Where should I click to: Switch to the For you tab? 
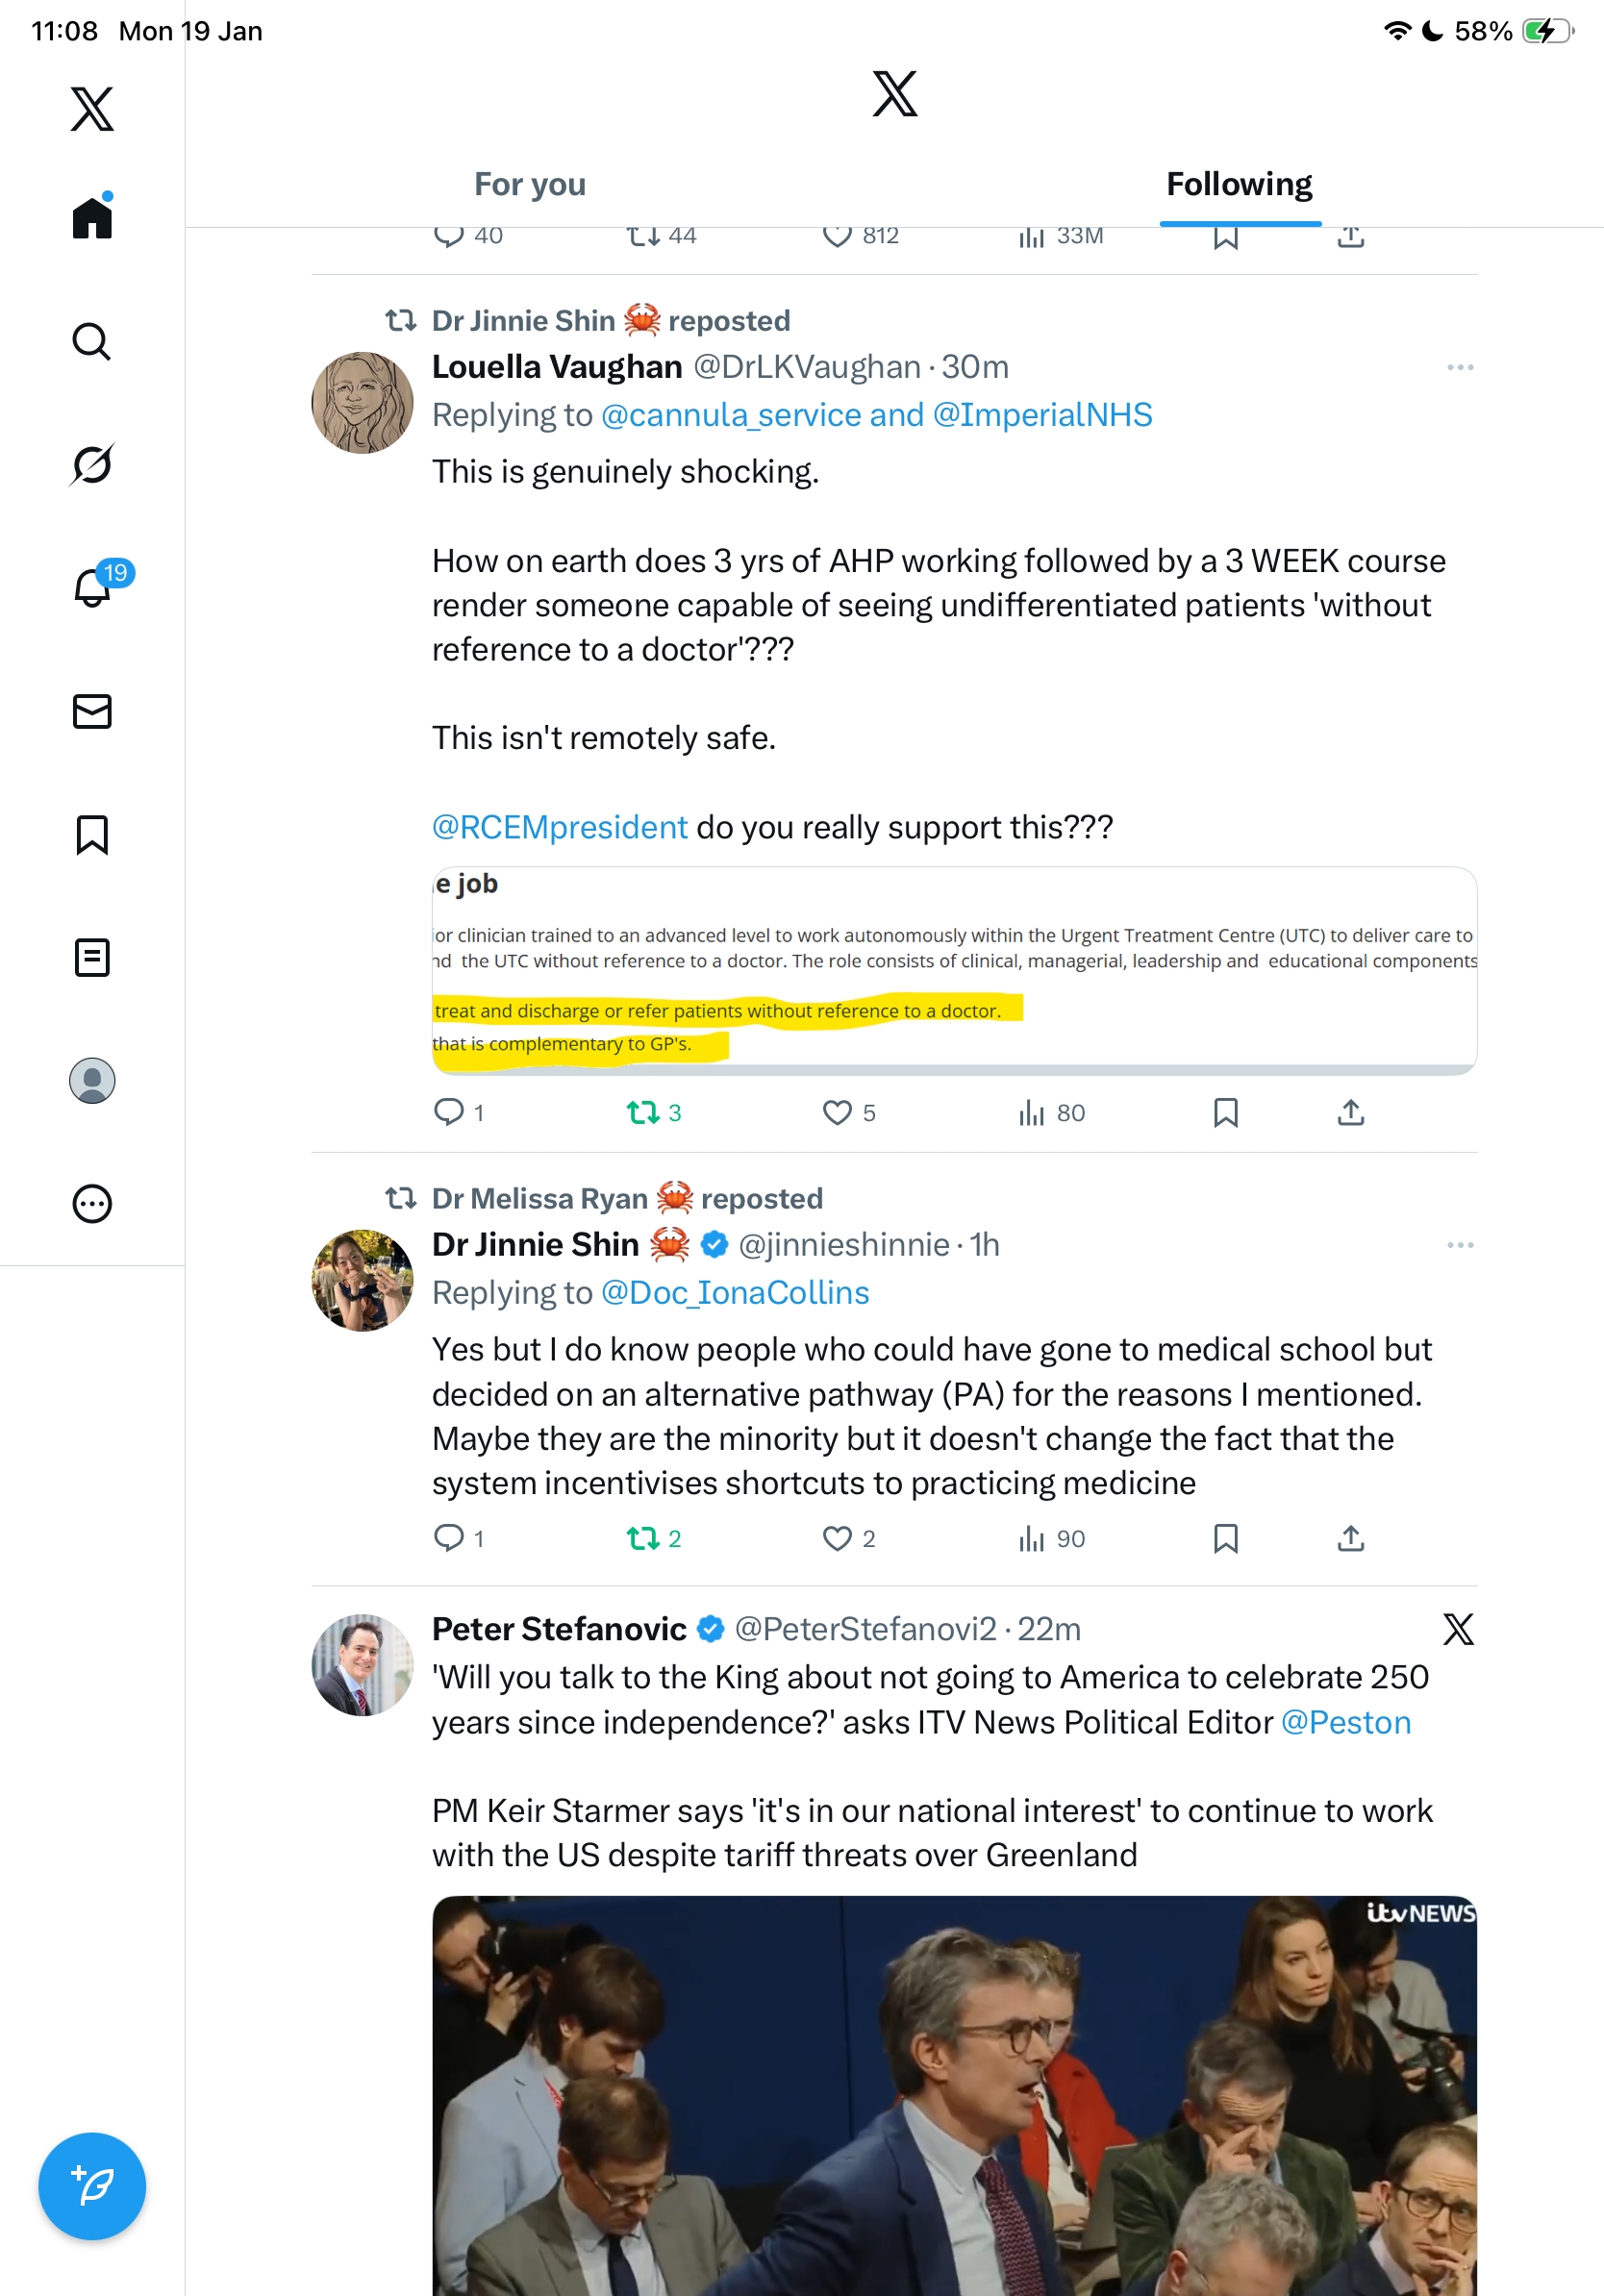click(530, 185)
